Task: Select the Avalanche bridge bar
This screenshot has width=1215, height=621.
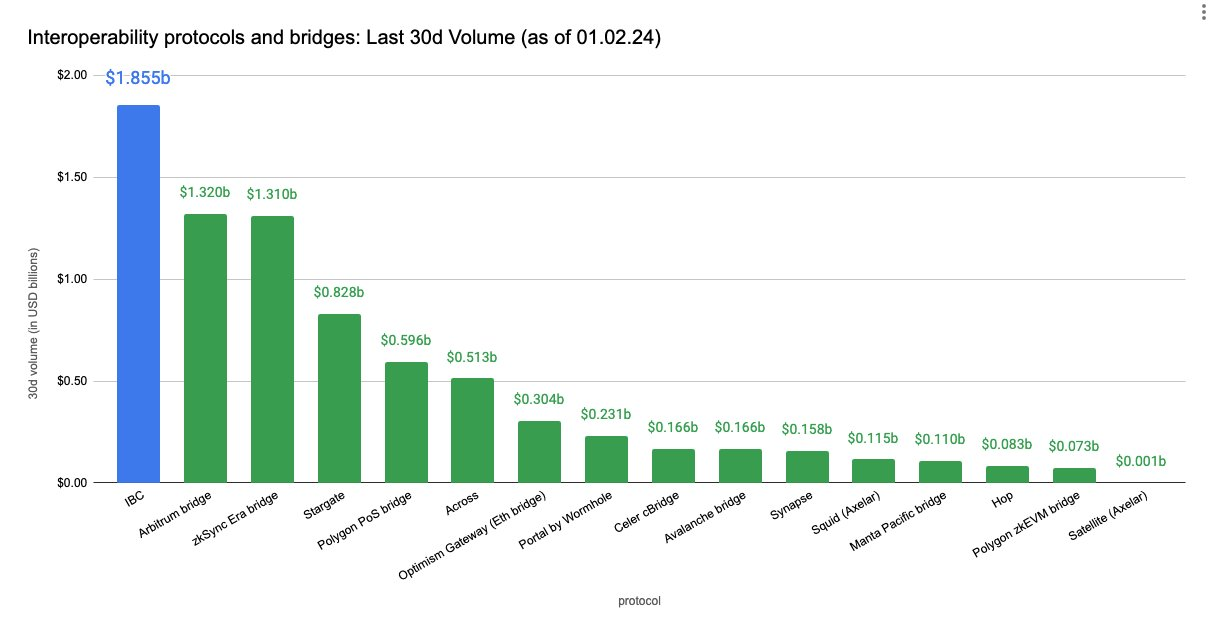Action: tap(740, 466)
